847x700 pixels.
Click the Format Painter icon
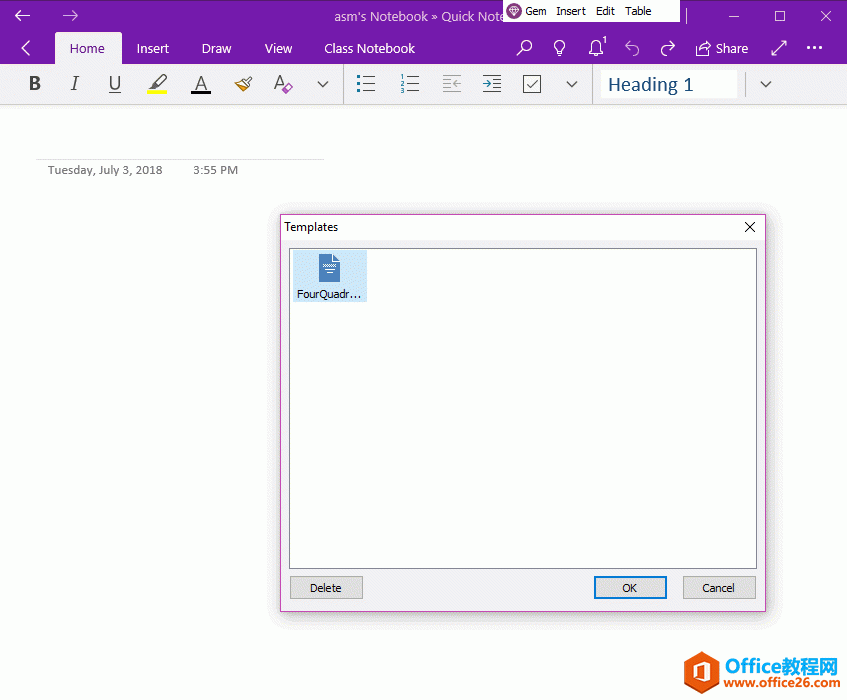coord(242,83)
